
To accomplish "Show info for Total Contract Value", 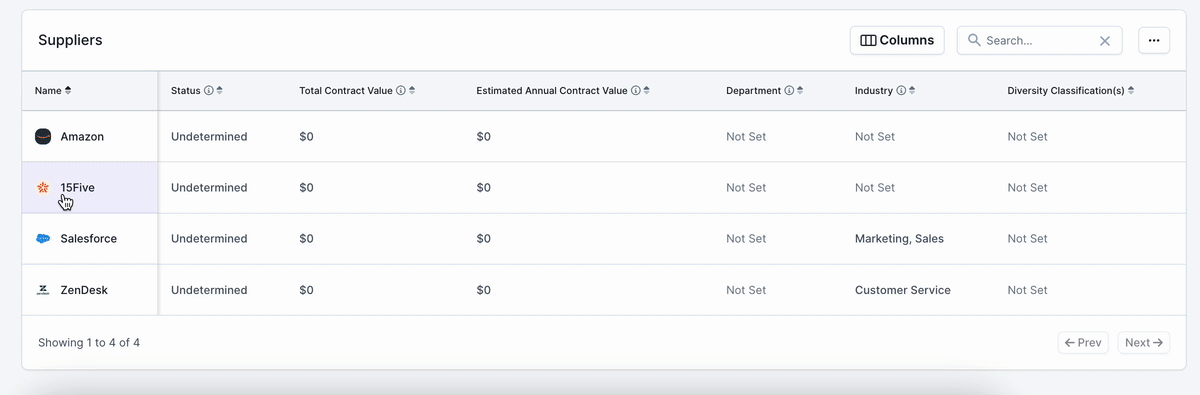I will (400, 90).
